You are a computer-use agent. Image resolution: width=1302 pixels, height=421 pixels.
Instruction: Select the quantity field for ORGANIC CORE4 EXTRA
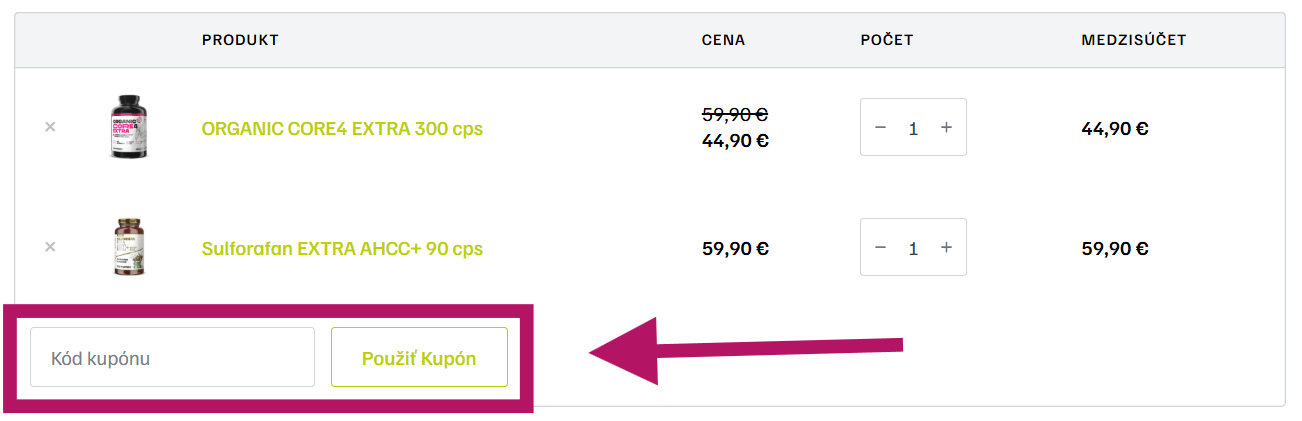(x=913, y=128)
